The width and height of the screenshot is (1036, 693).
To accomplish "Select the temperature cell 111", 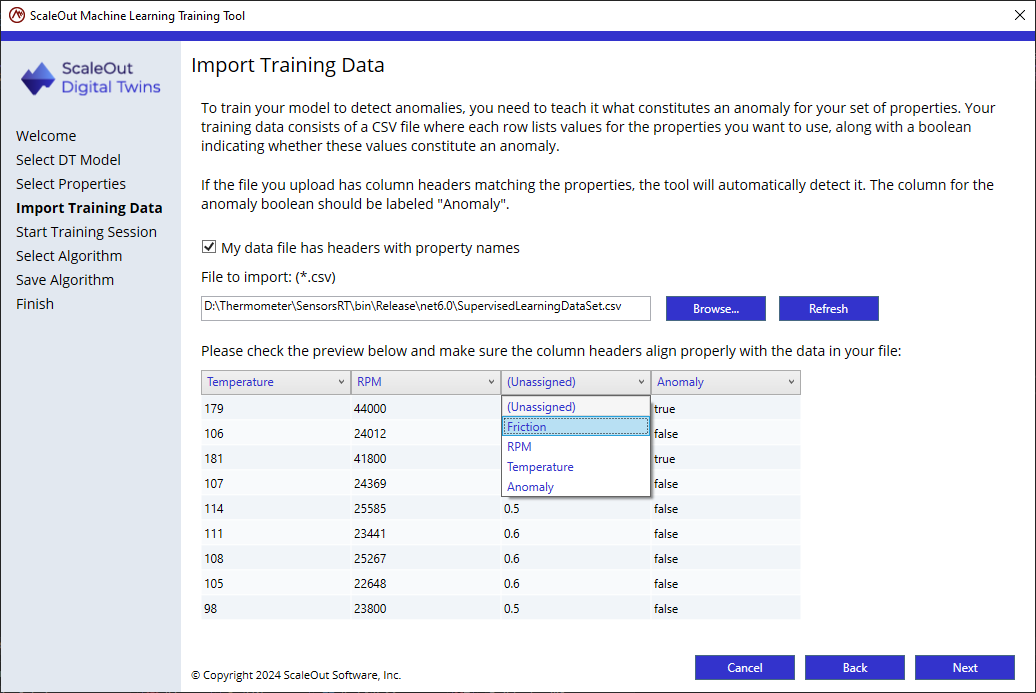I will pyautogui.click(x=276, y=534).
